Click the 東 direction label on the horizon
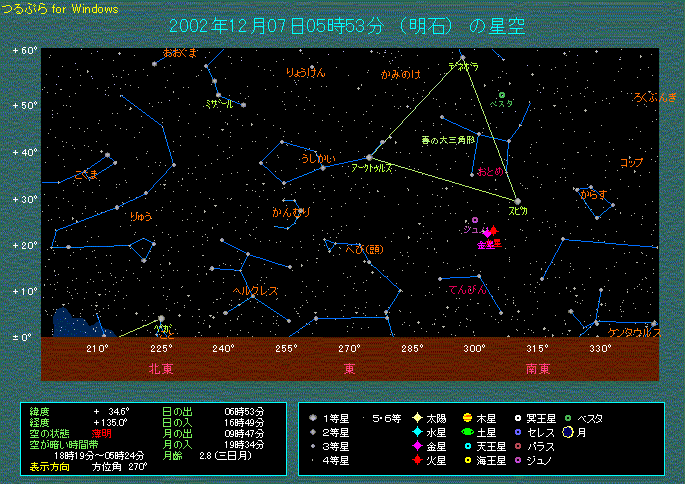The image size is (685, 484). pos(350,368)
